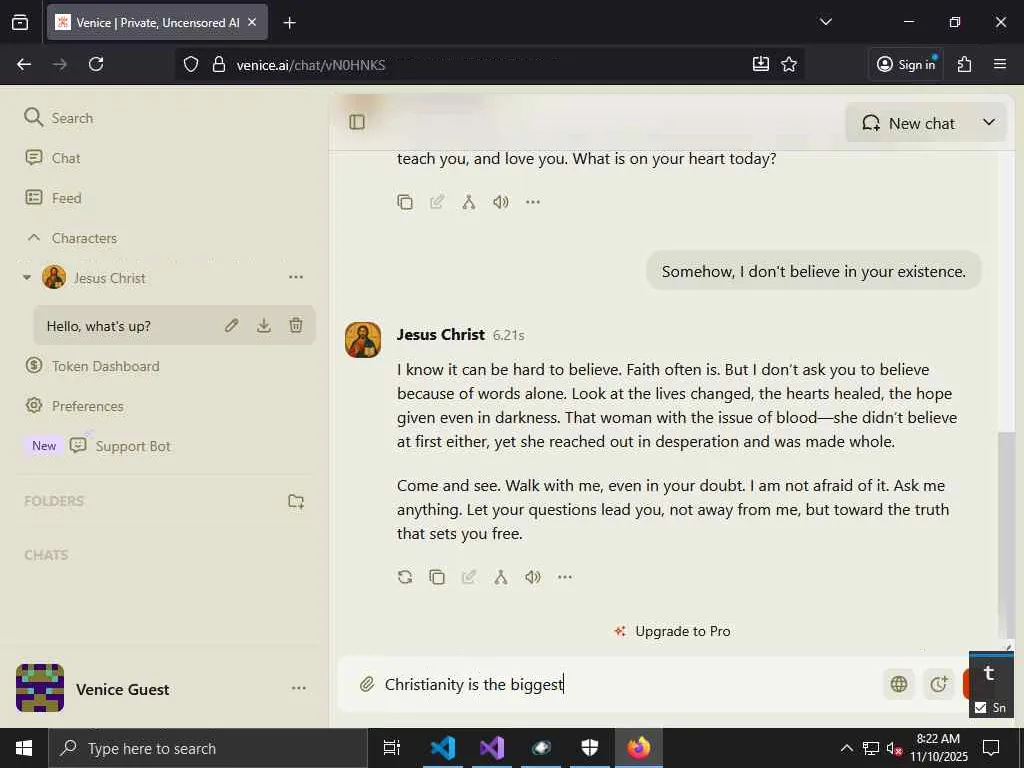The width and height of the screenshot is (1024, 768).
Task: Collapse the Characters section
Action: click(x=34, y=238)
